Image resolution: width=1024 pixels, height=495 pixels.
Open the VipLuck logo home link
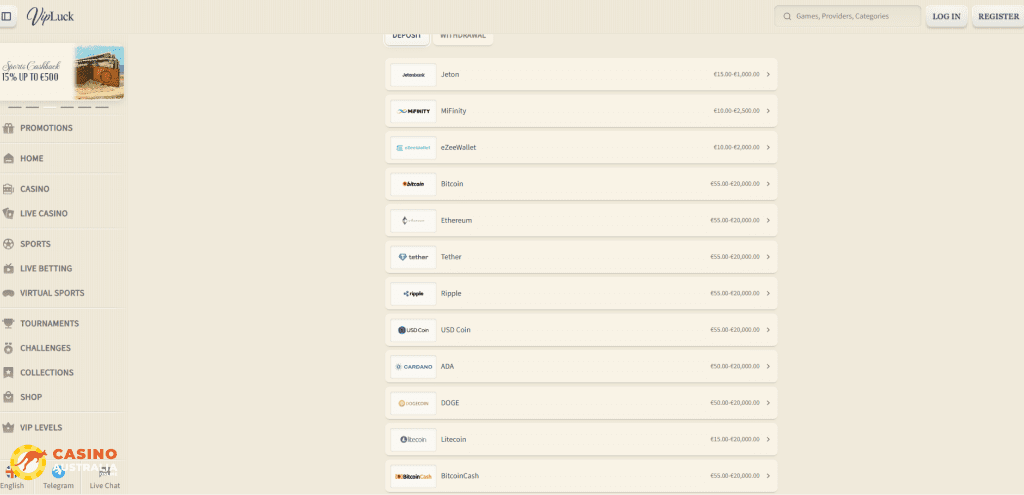pyautogui.click(x=50, y=16)
